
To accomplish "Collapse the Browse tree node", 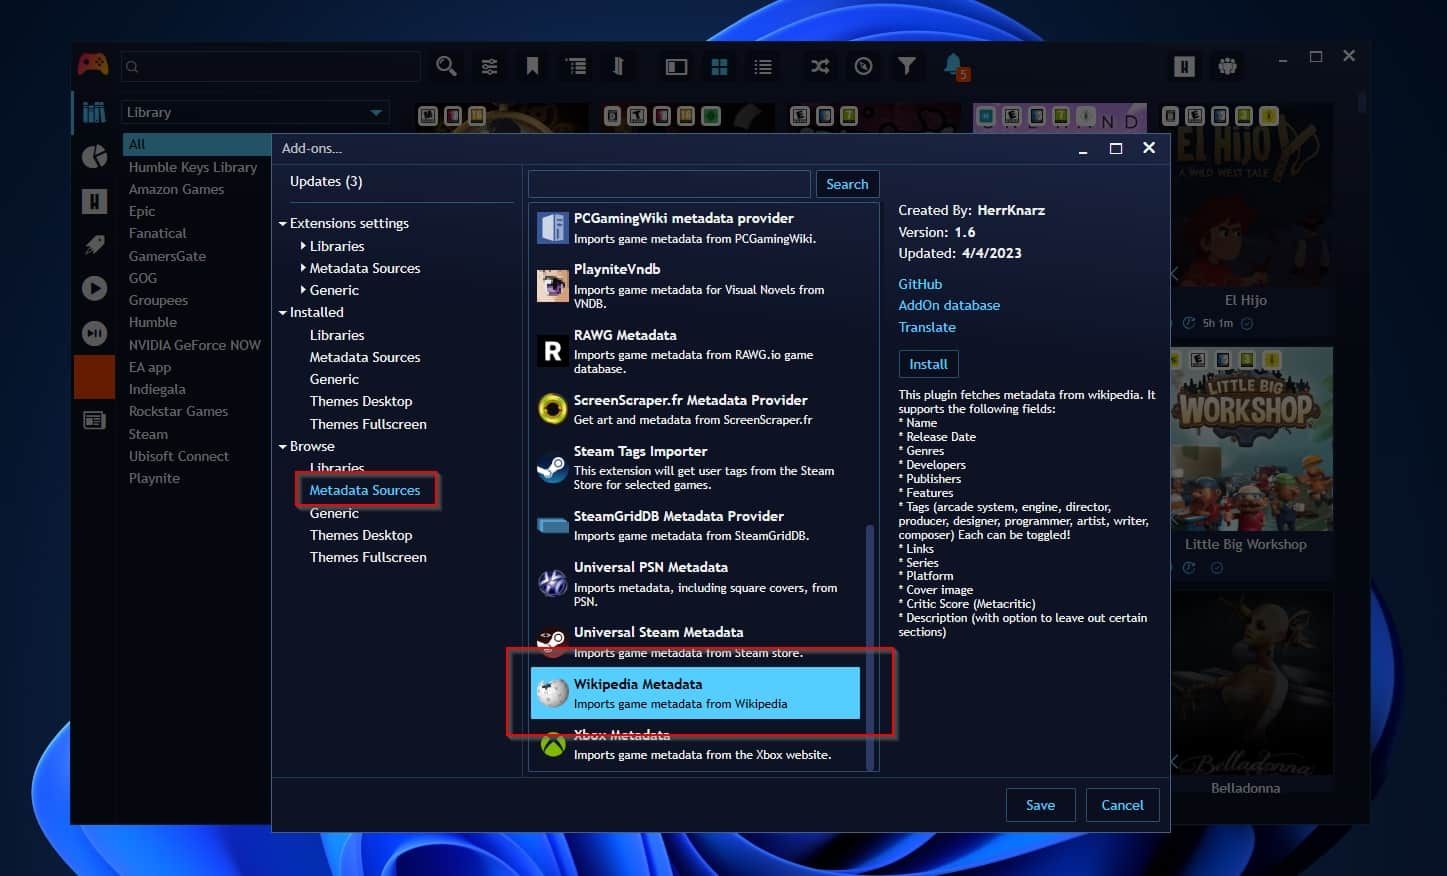I will click(283, 447).
